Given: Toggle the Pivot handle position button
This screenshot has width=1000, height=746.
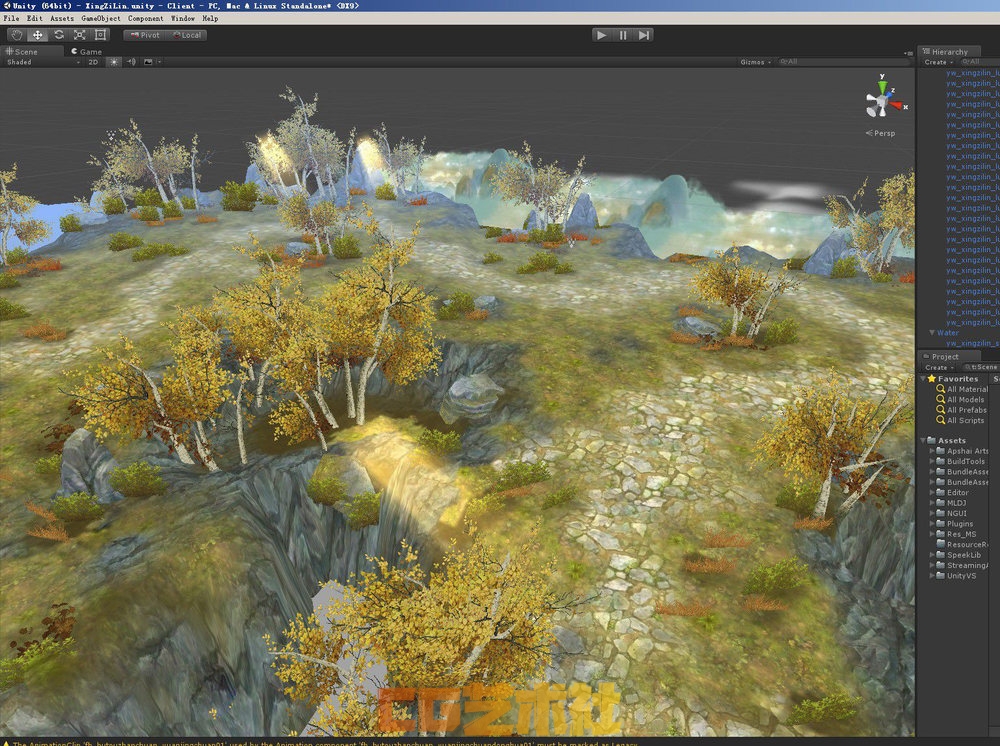Looking at the screenshot, I should tap(145, 35).
